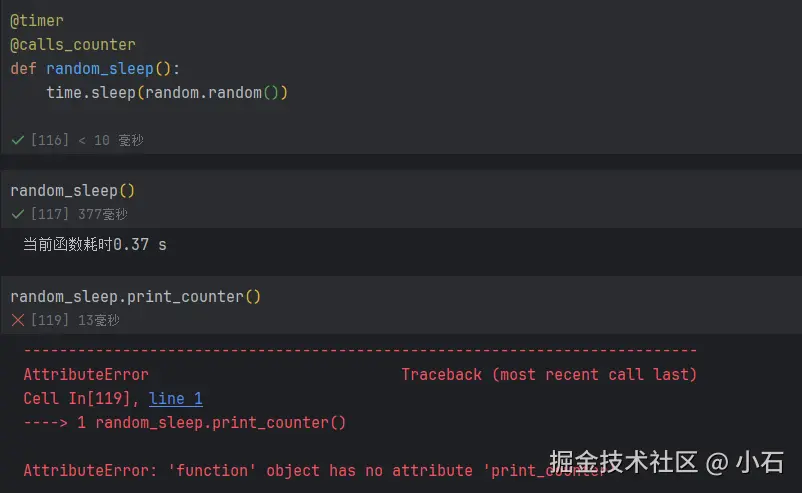Click the @timer decorator line
The height and width of the screenshot is (493, 802).
[37, 21]
